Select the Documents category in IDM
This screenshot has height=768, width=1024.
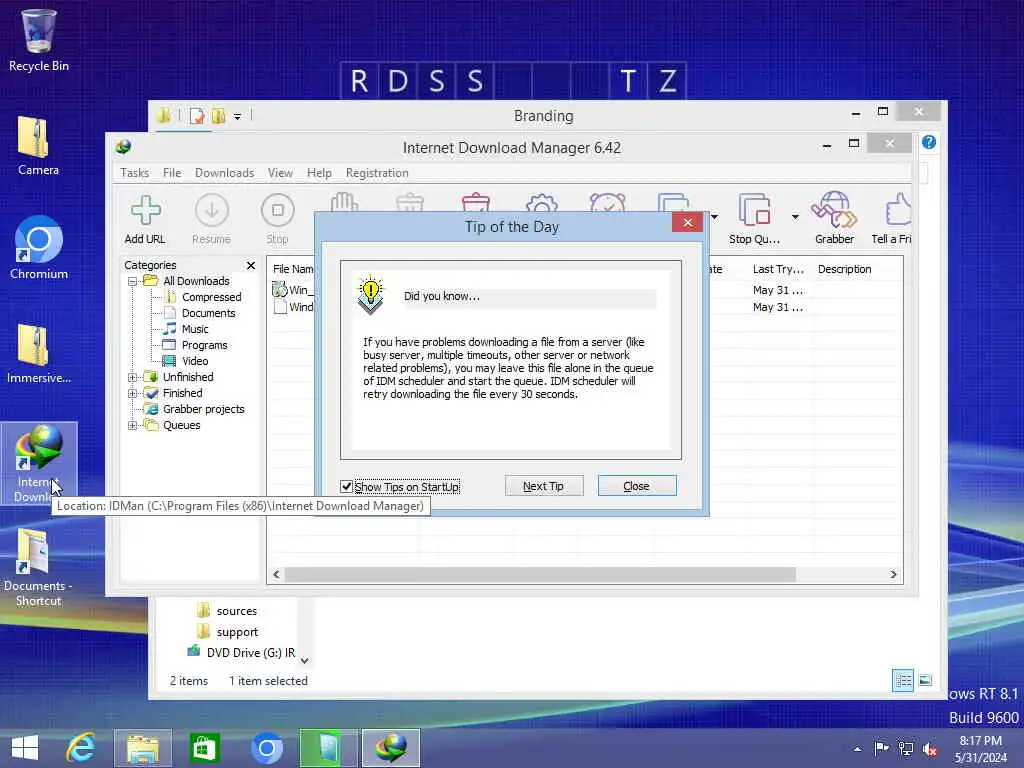(x=208, y=313)
